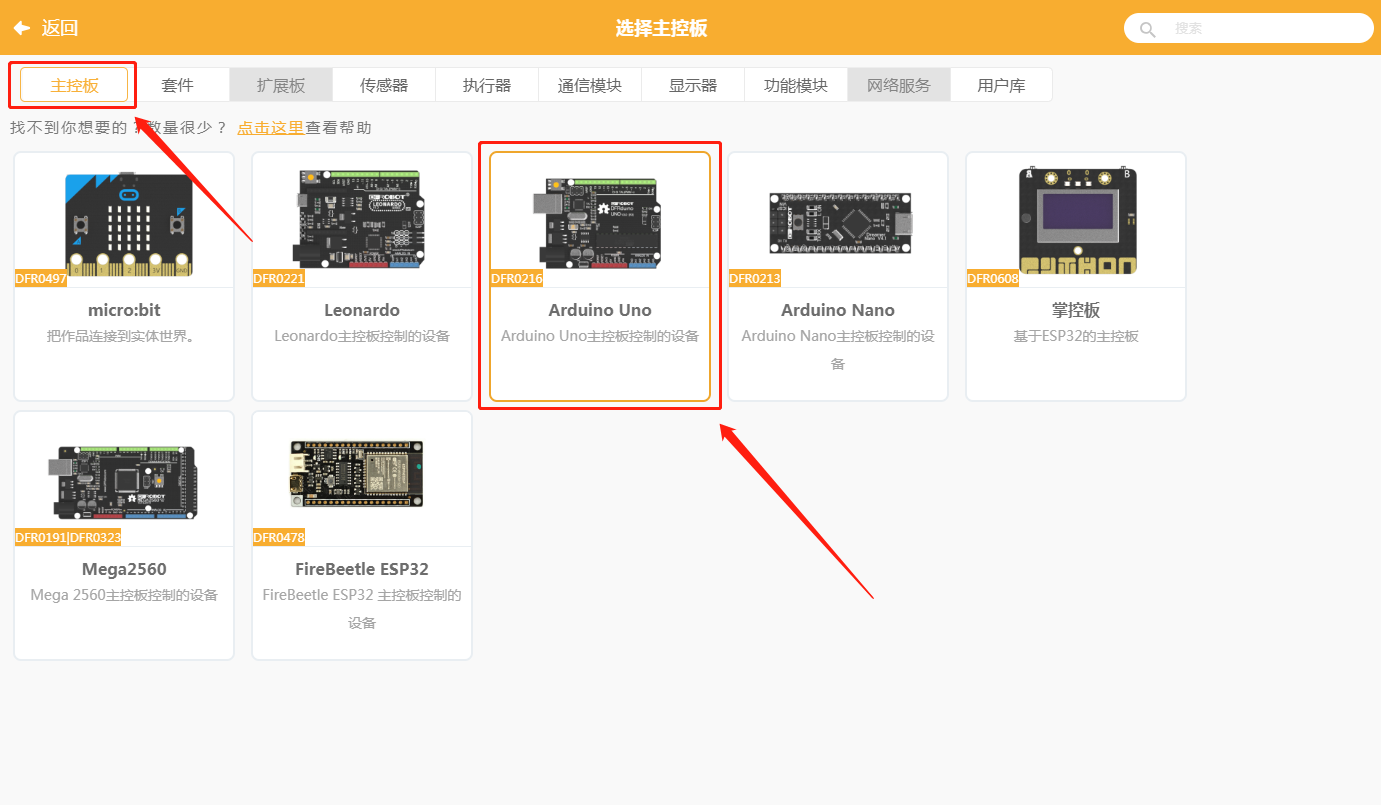Click the Mega2560 card title
1381x805 pixels.
(124, 569)
